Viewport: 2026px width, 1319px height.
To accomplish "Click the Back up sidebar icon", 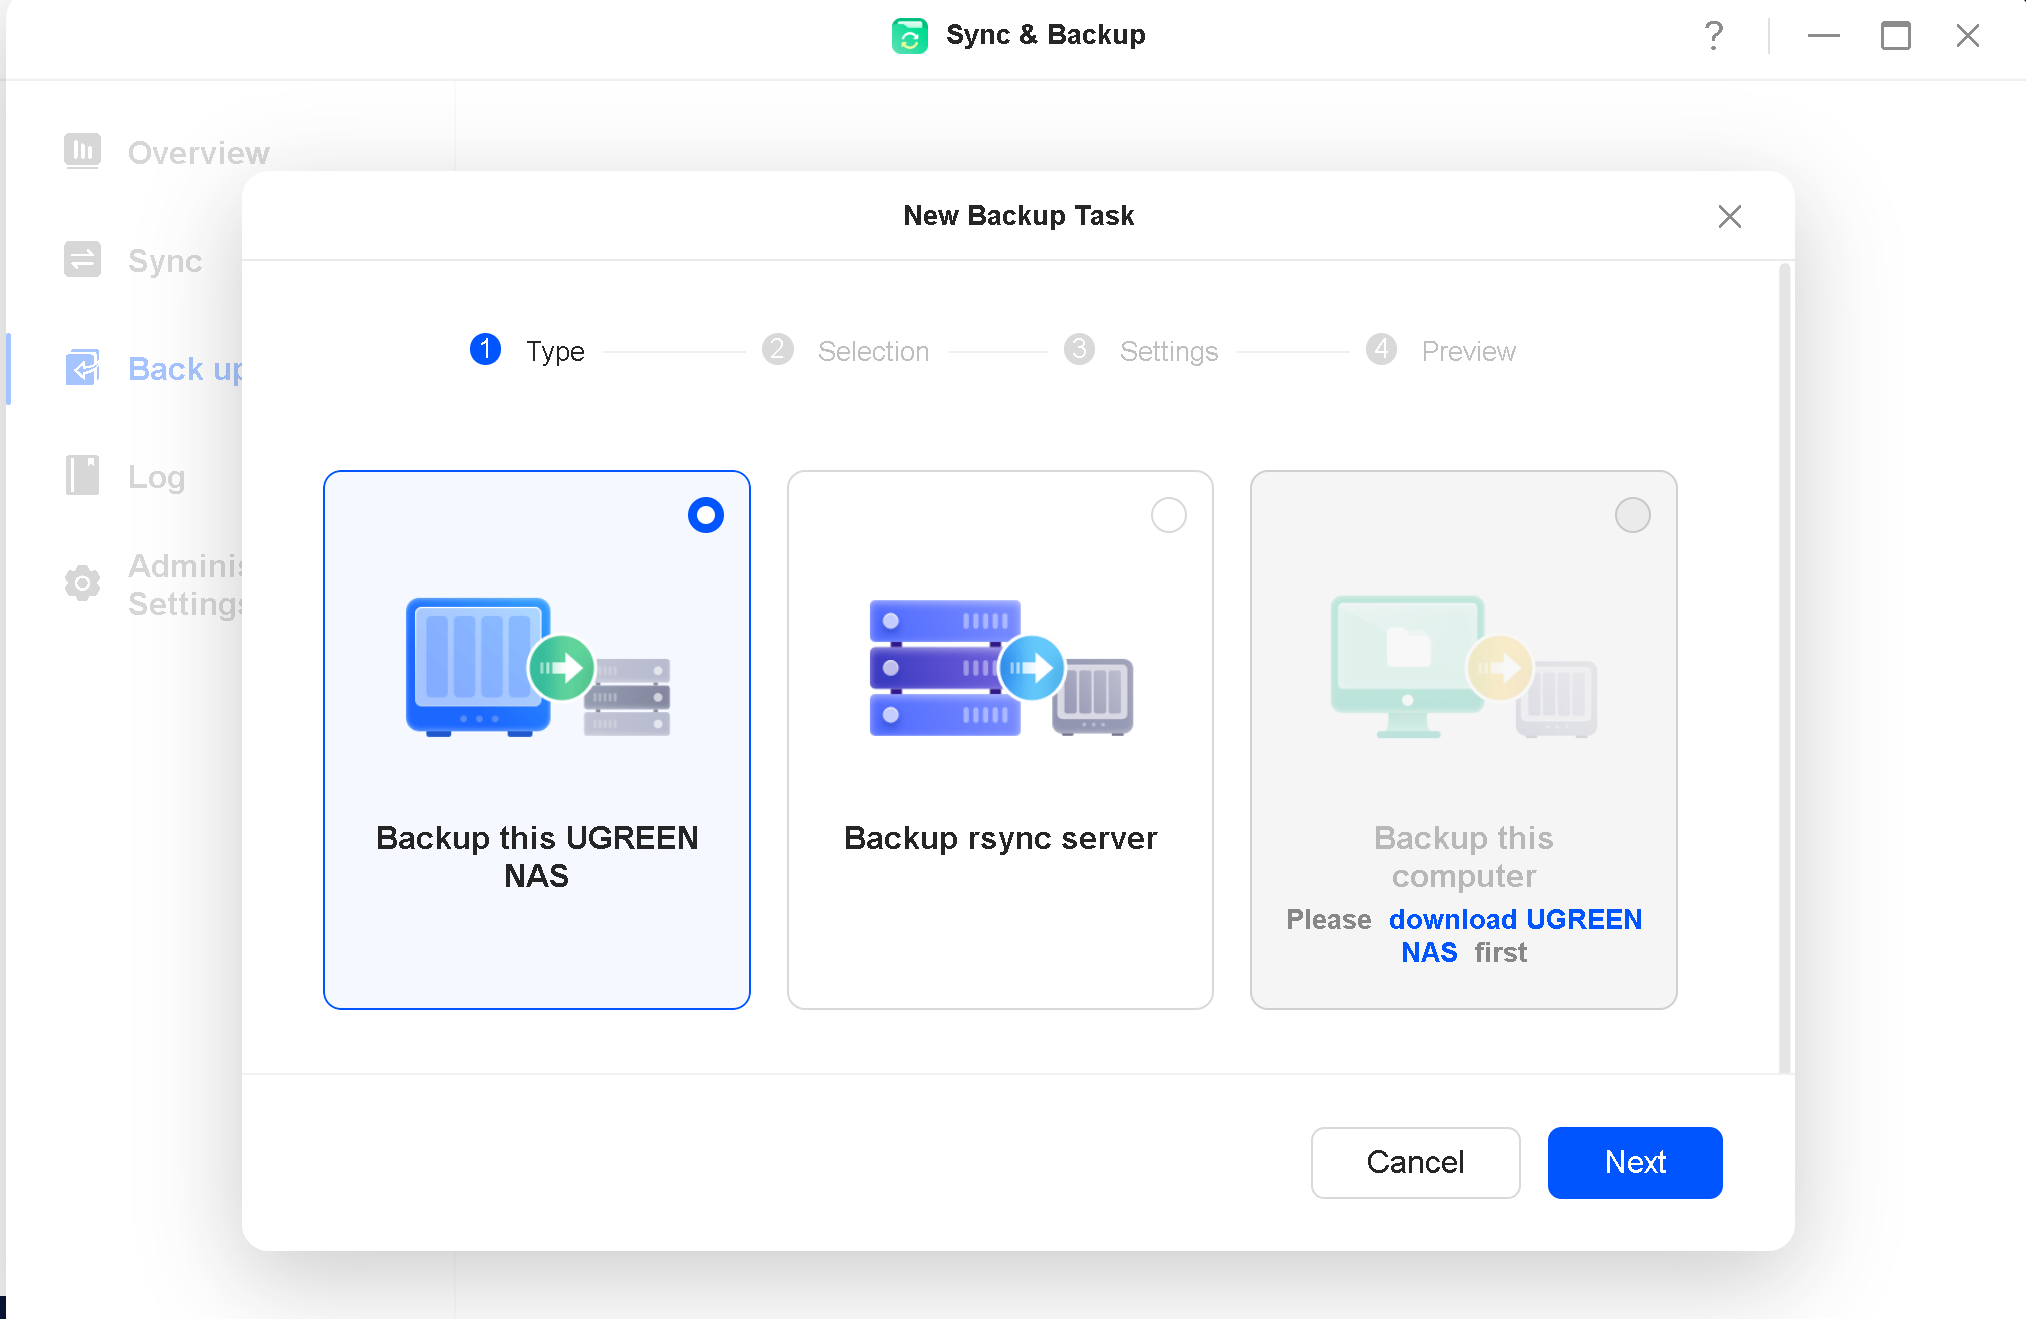I will pos(83,368).
